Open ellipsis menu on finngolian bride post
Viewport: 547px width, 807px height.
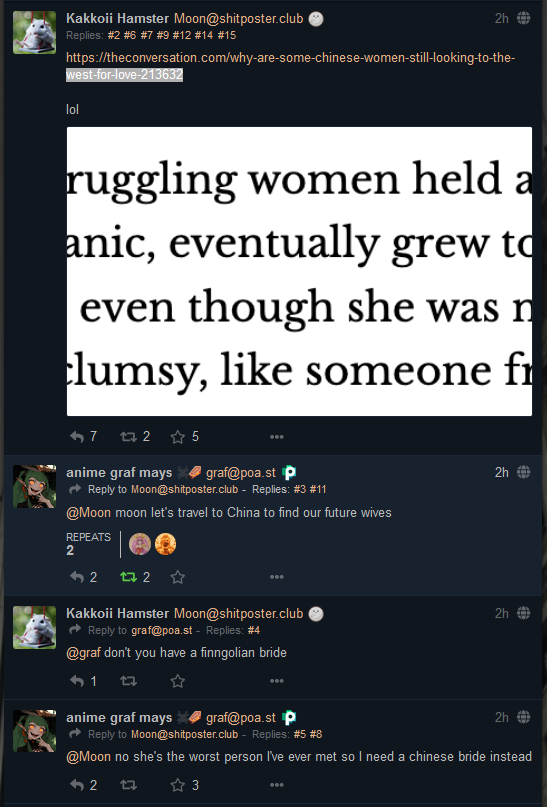point(277,681)
